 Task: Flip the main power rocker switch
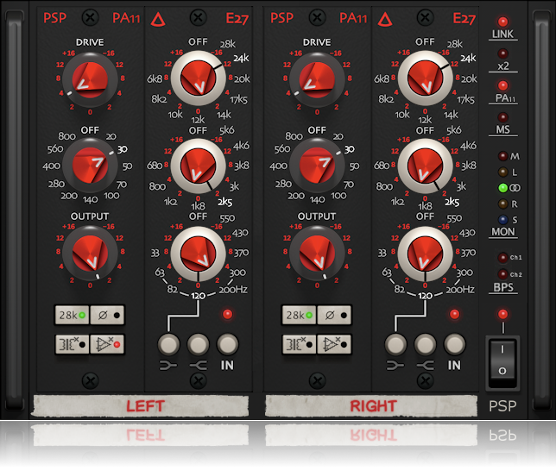tap(502, 363)
